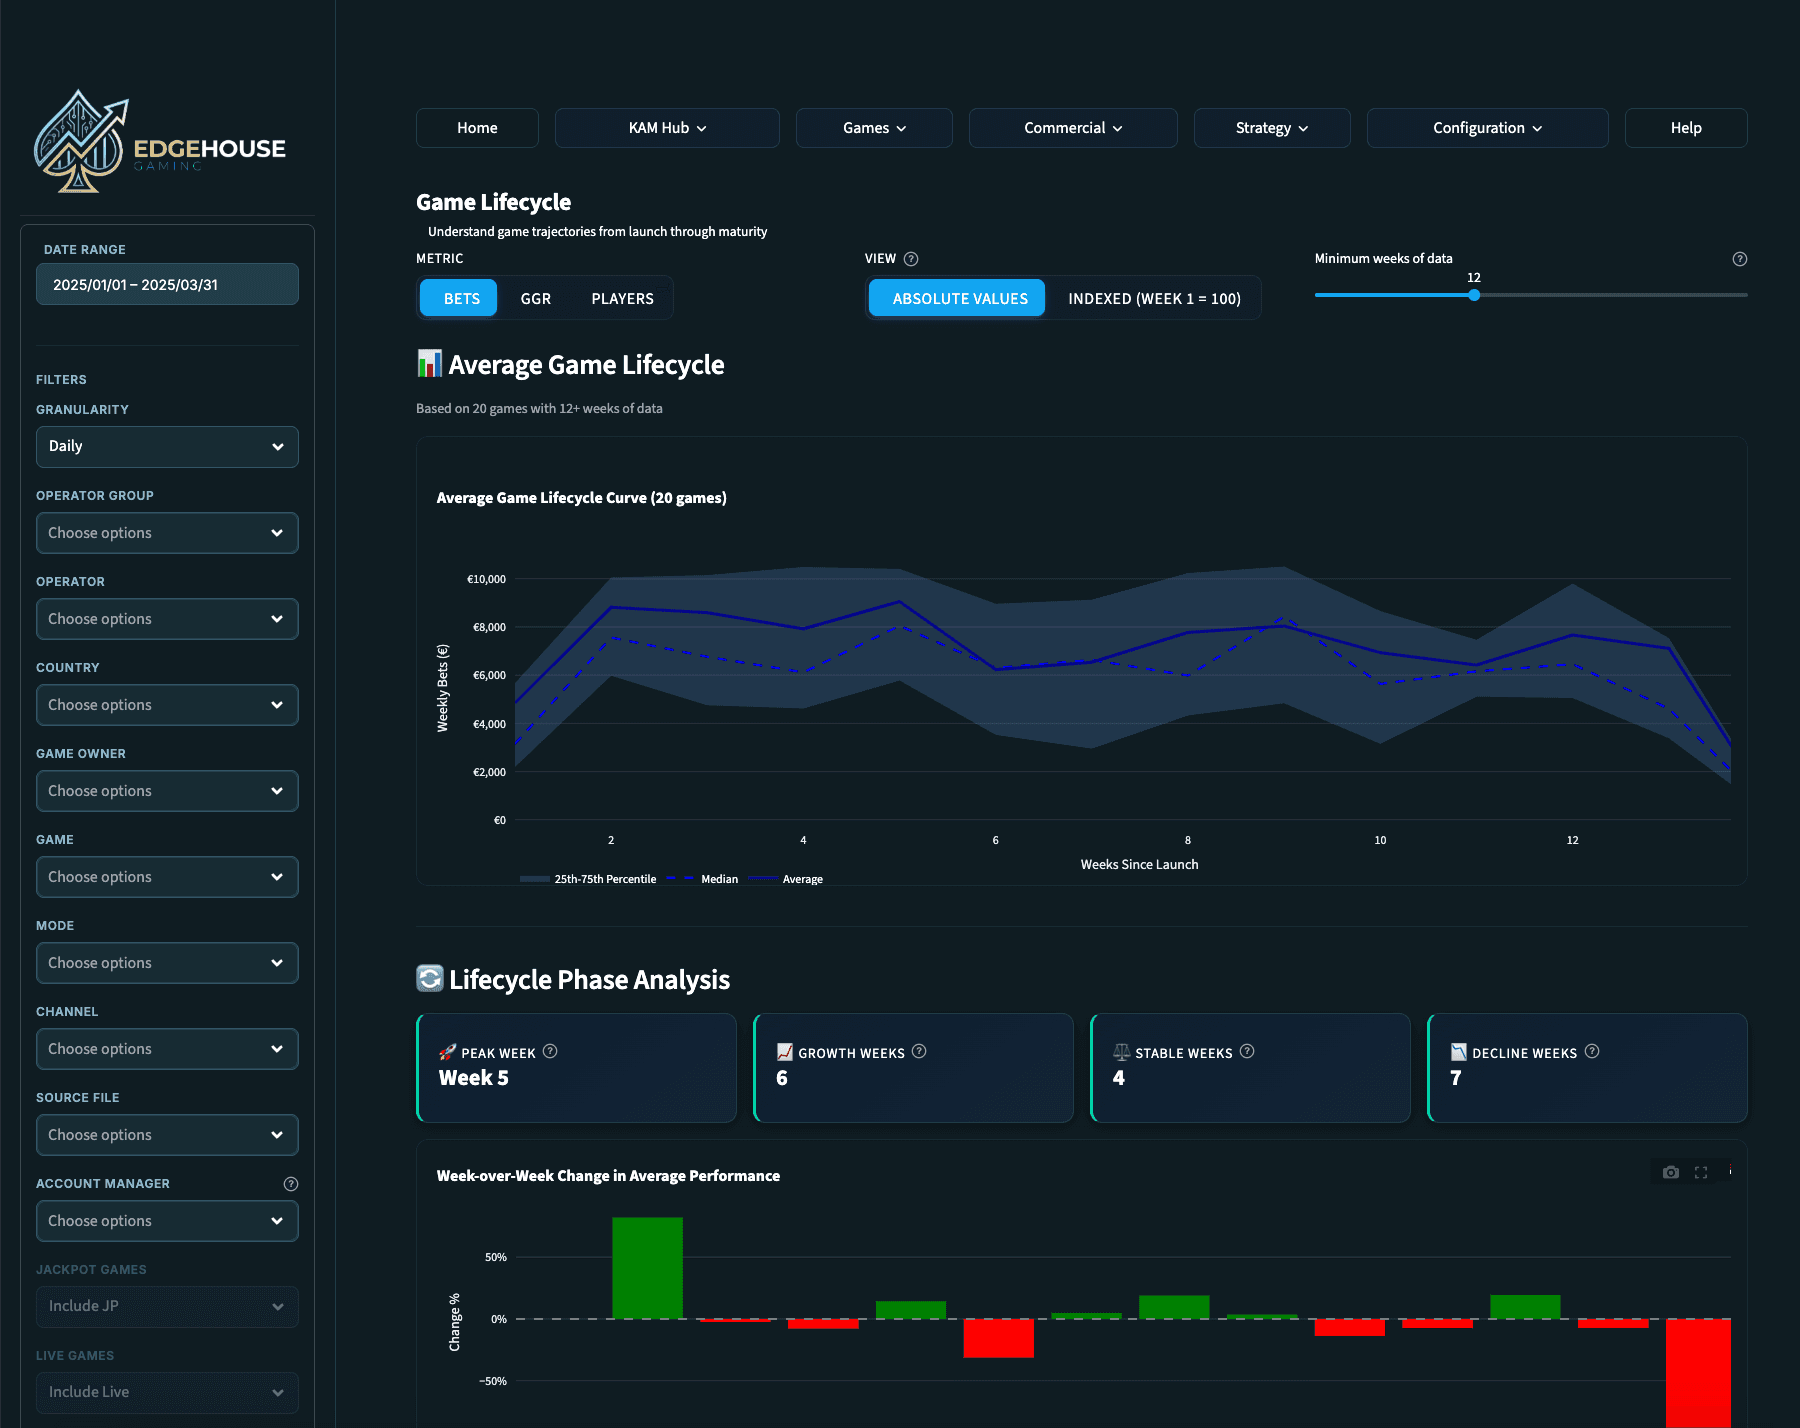Open the Include JP jackpot dropdown
This screenshot has width=1800, height=1428.
pos(167,1307)
